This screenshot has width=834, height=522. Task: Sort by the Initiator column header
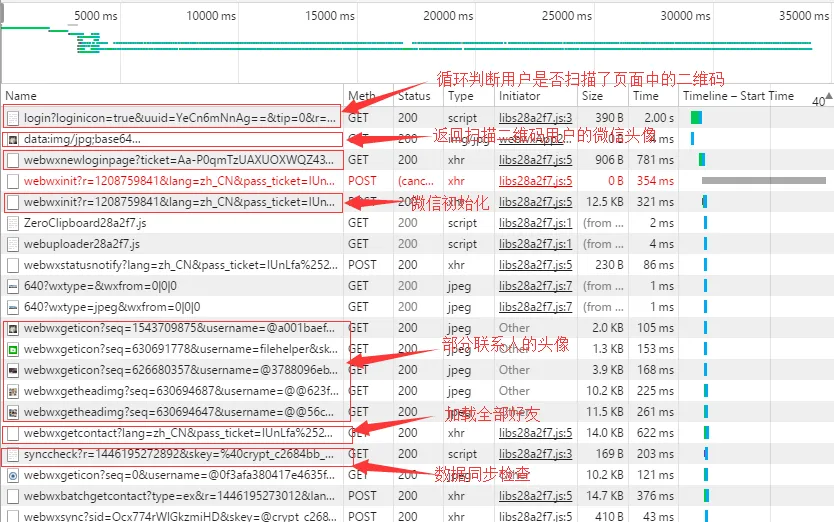(x=519, y=96)
